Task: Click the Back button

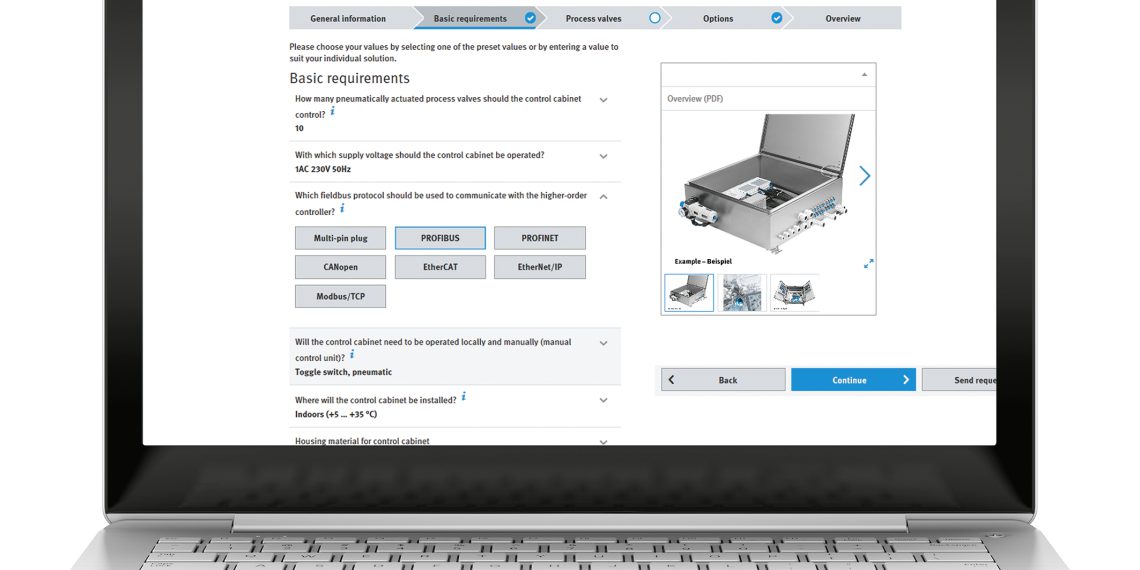Action: 723,380
